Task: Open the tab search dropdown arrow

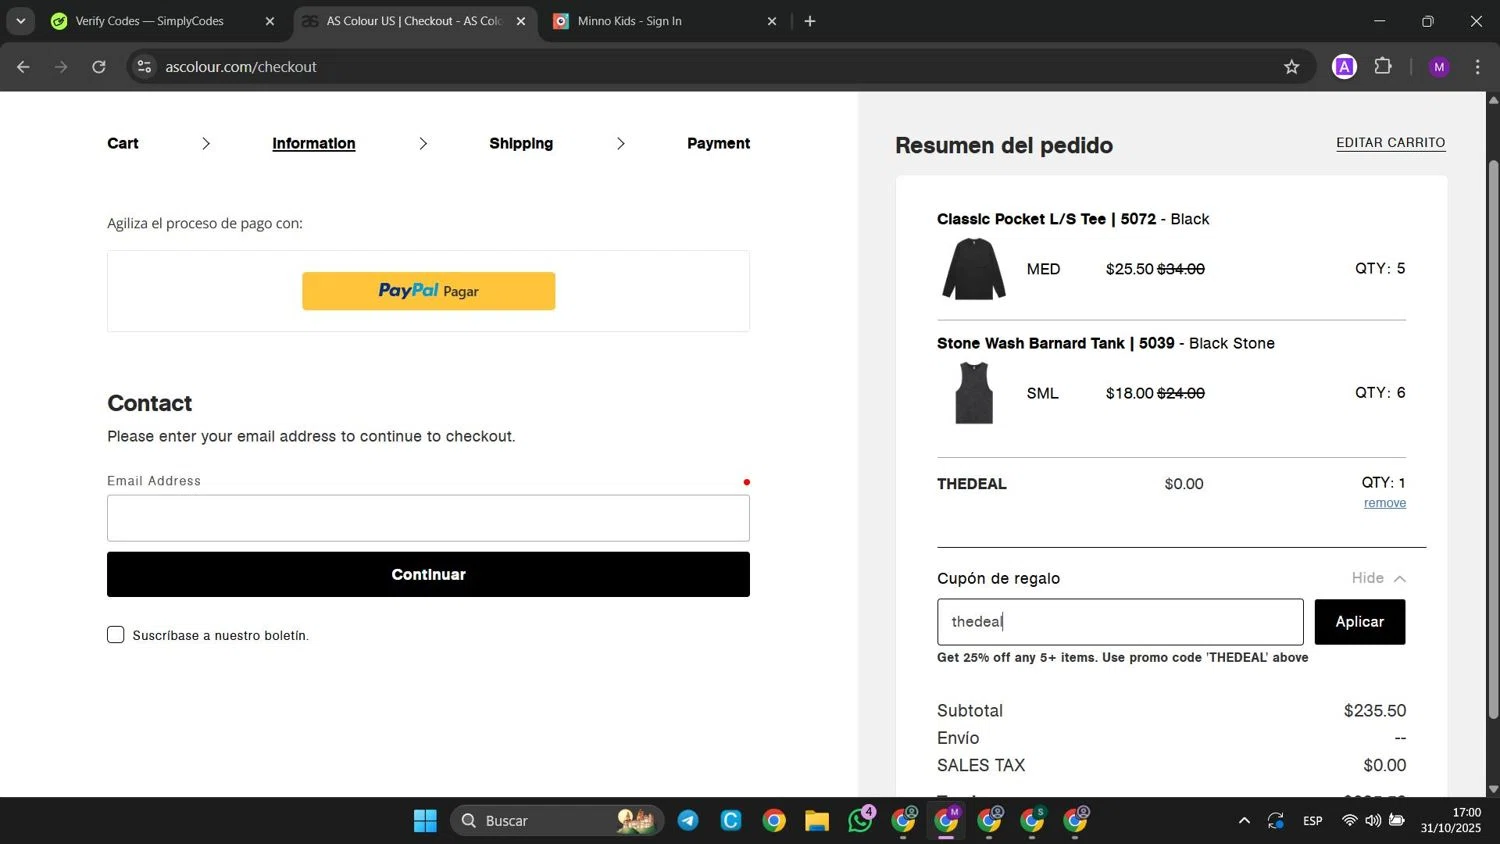Action: click(x=20, y=21)
